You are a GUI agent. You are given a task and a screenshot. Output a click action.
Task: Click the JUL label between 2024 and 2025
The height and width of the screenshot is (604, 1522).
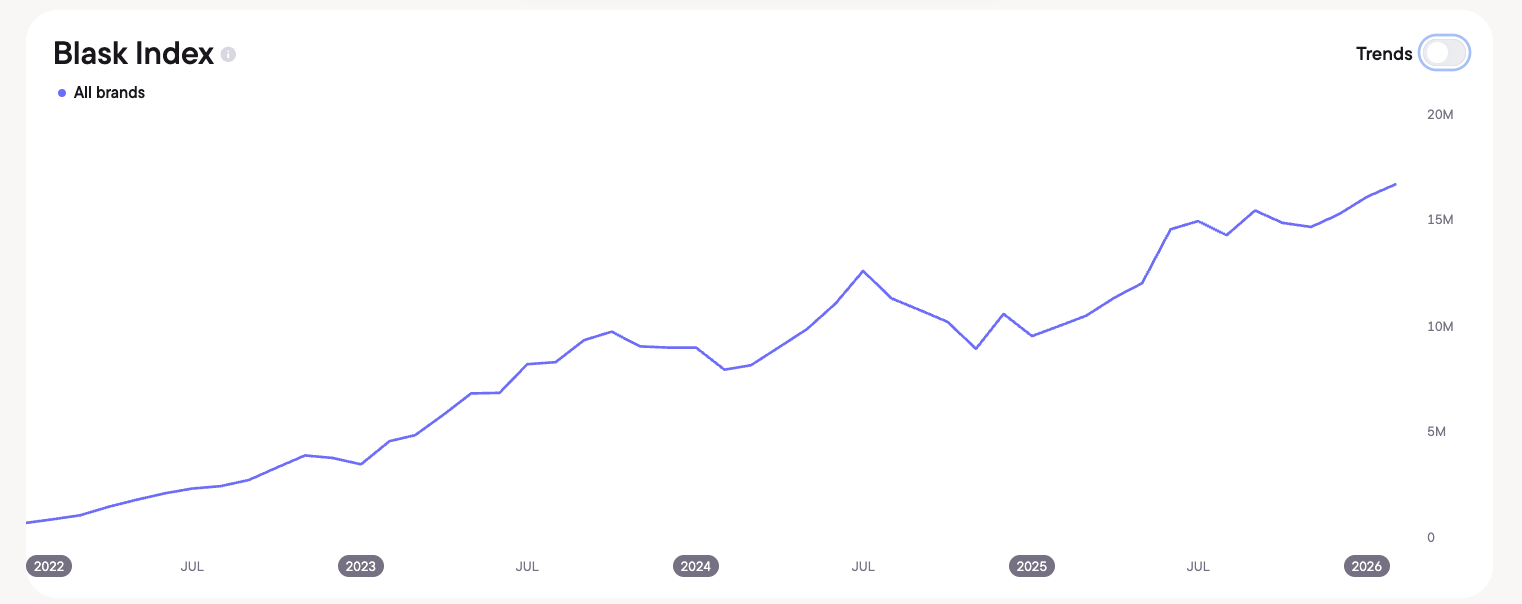(x=863, y=566)
